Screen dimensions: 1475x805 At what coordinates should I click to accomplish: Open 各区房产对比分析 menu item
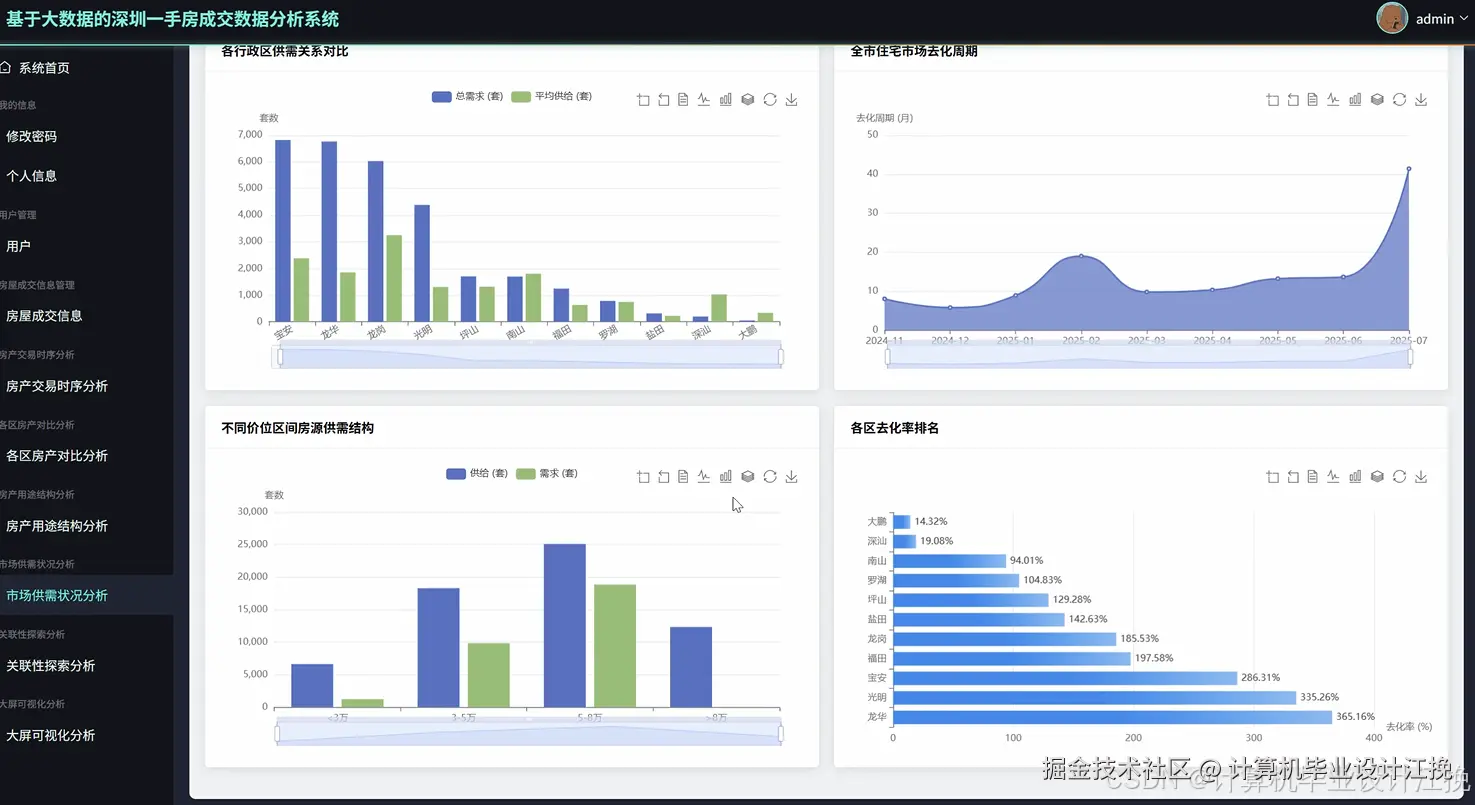tap(86, 456)
